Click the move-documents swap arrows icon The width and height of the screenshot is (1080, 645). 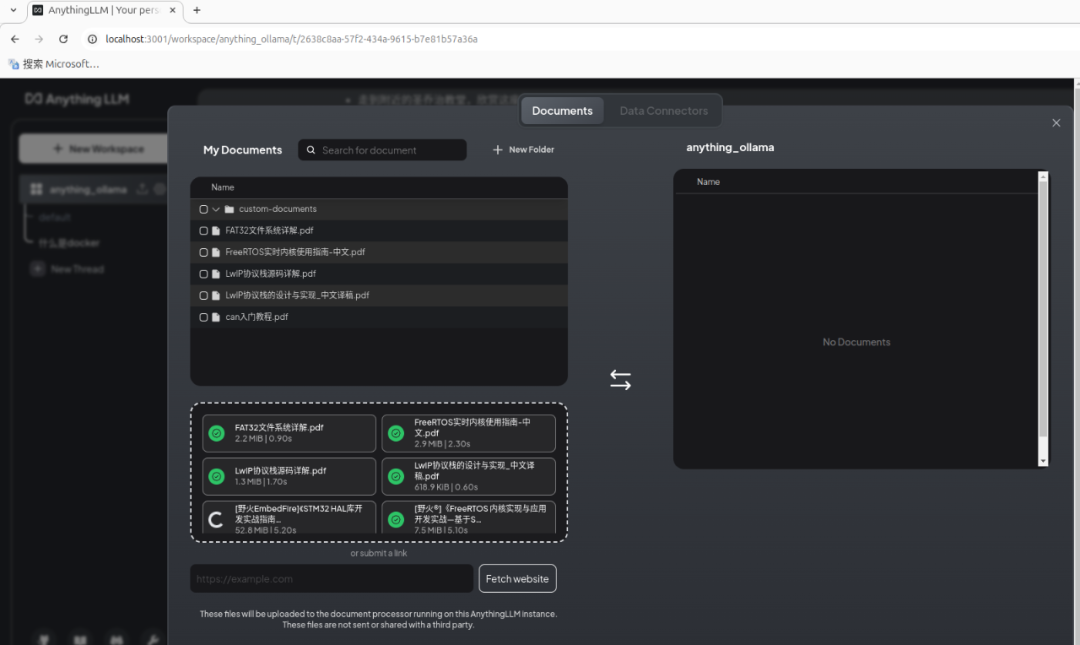coord(620,380)
